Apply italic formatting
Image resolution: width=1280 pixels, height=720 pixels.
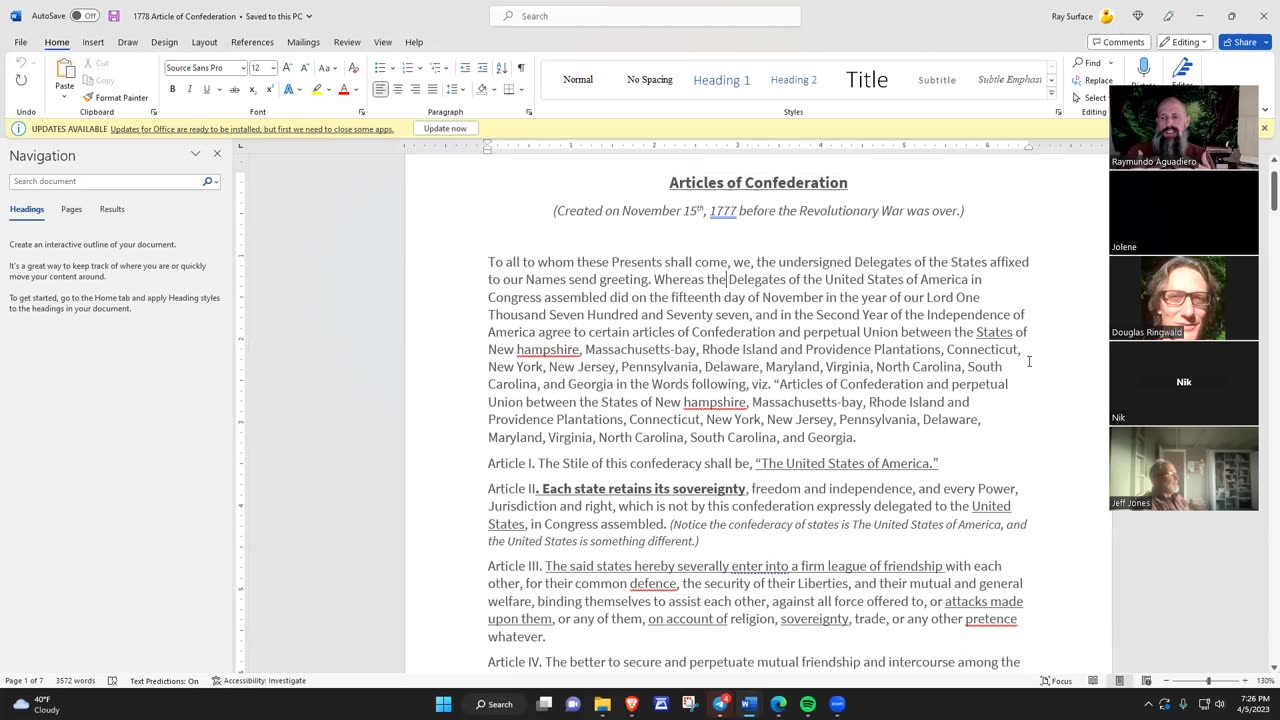(x=189, y=89)
